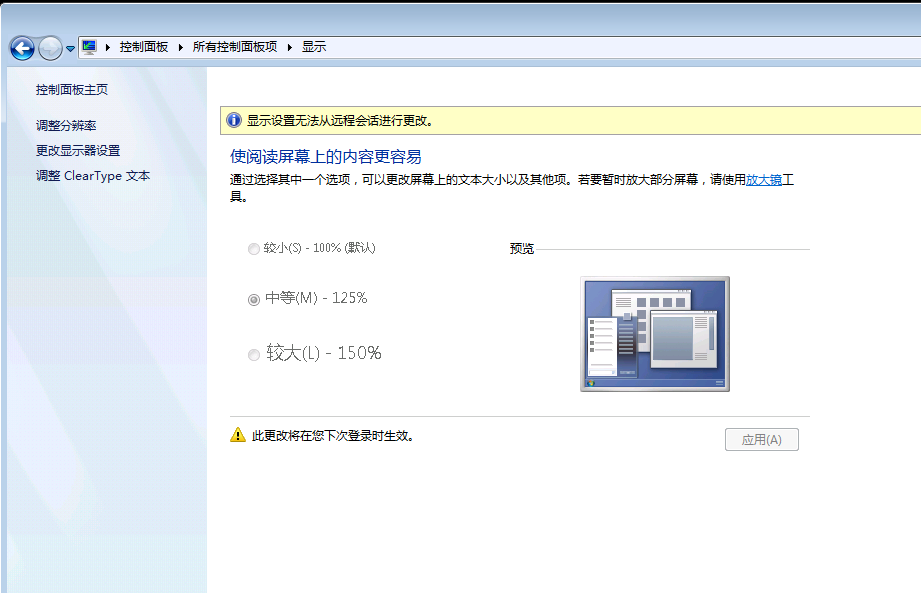
Task: Go to 所有控制面板项 in the breadcrumb
Action: (x=235, y=47)
